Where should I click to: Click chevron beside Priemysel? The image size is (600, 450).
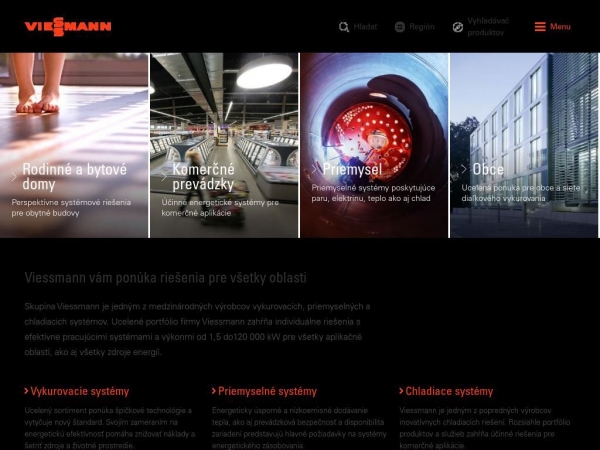(314, 169)
